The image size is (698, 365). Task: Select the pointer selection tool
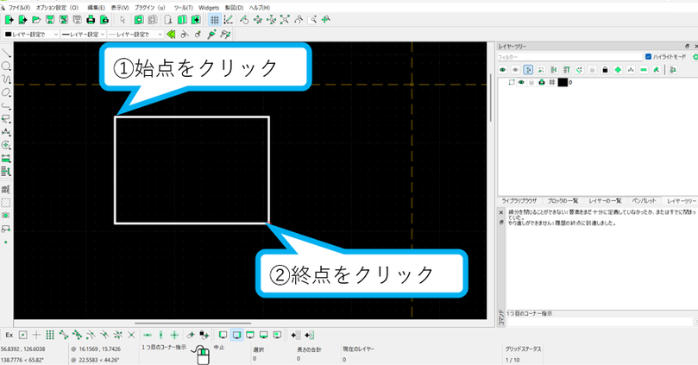(123, 20)
